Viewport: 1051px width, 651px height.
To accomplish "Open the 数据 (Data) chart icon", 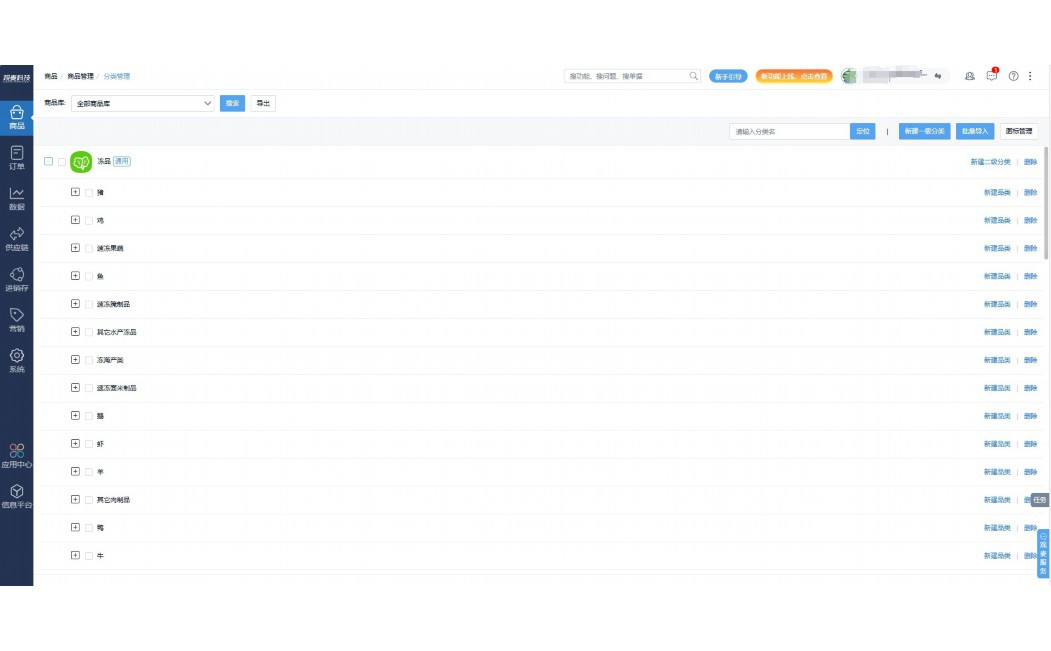I will (x=16, y=198).
